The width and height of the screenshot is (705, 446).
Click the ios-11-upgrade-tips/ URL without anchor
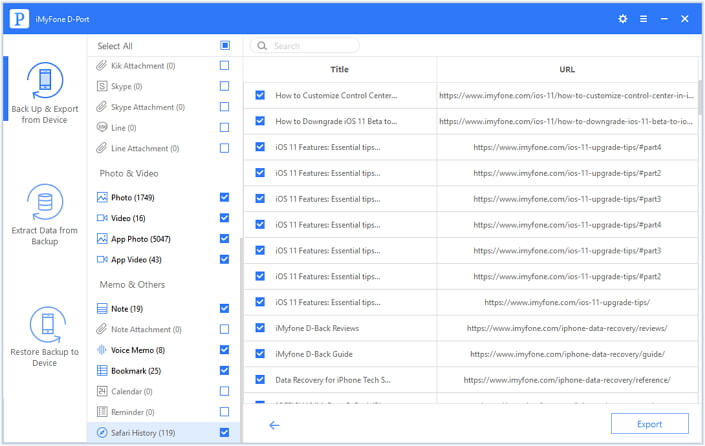[x=567, y=303]
